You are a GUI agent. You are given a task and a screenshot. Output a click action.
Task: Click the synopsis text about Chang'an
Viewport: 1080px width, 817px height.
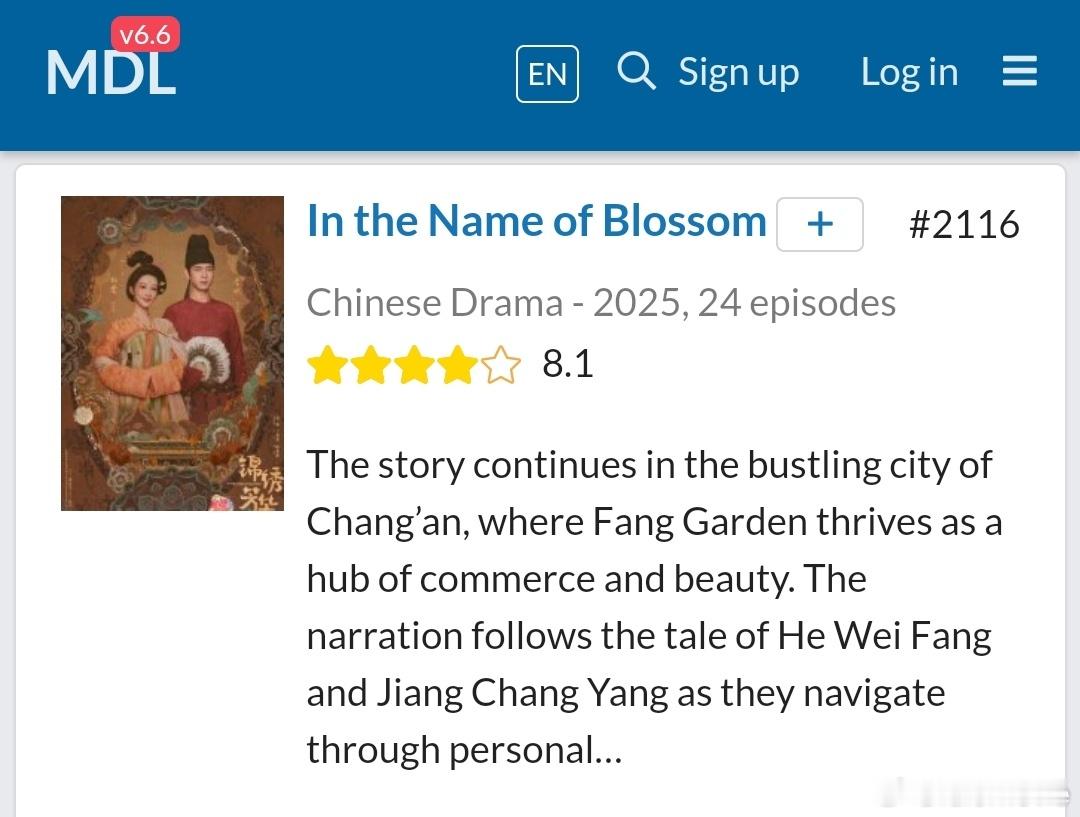(x=652, y=607)
